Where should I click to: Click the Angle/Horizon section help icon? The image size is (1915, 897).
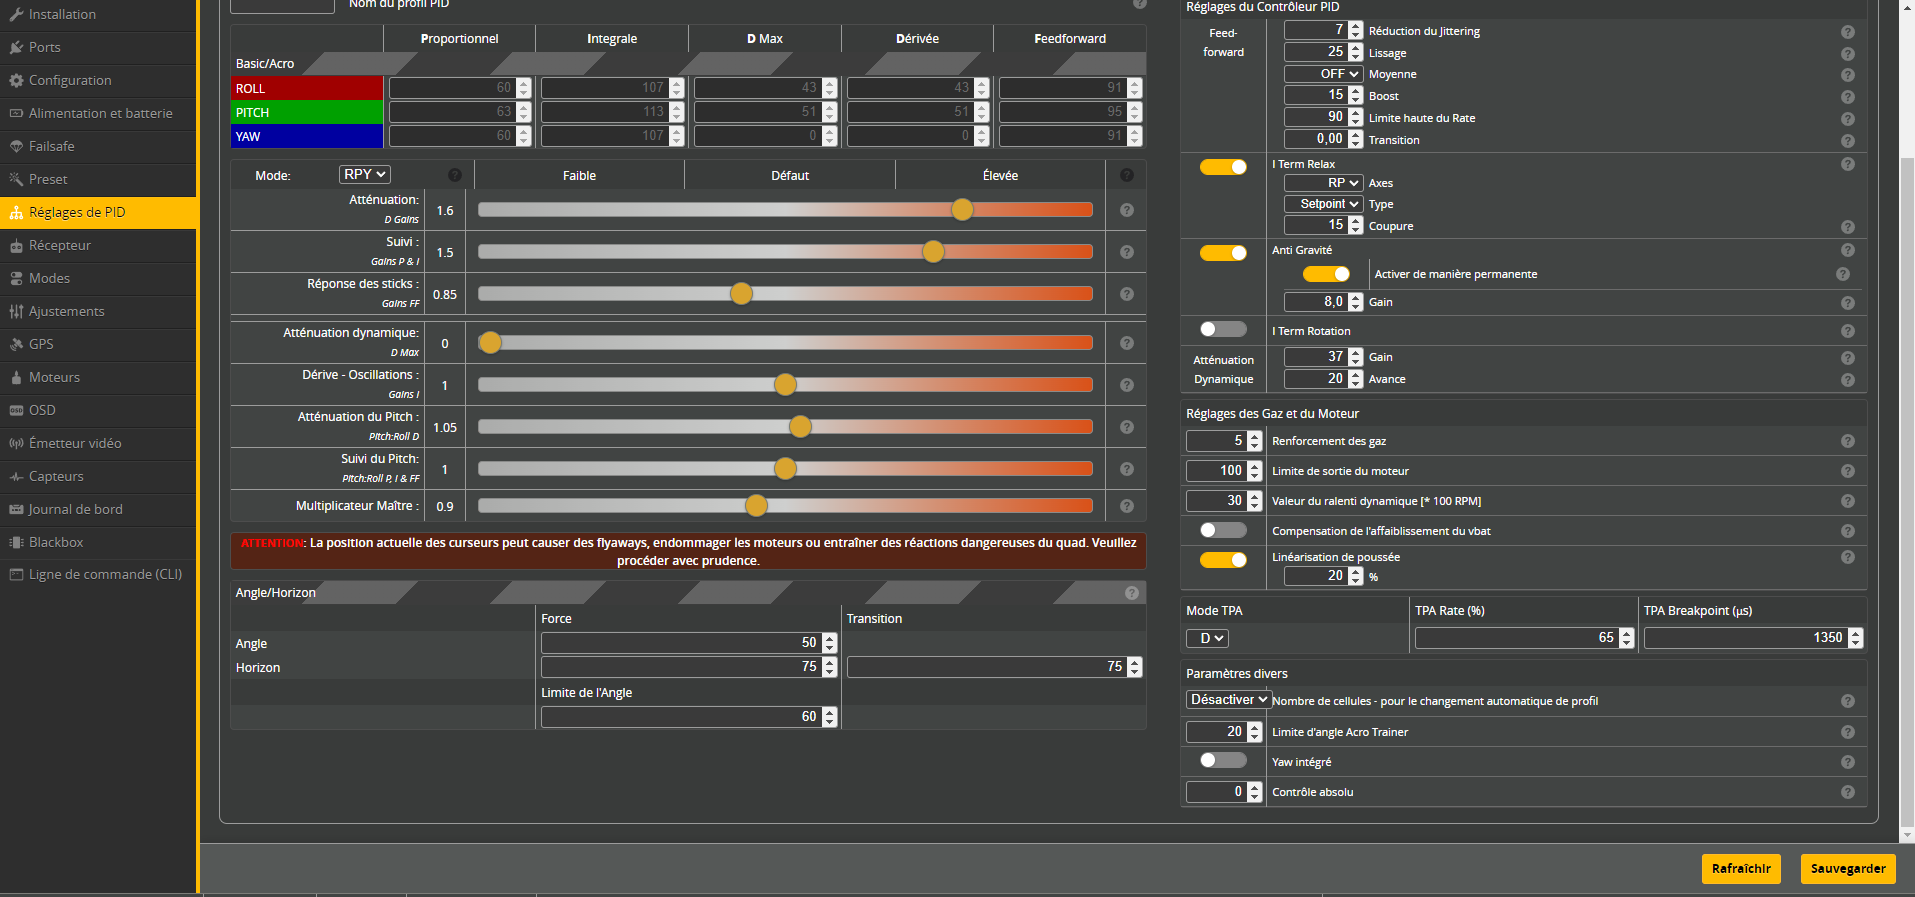click(1131, 593)
